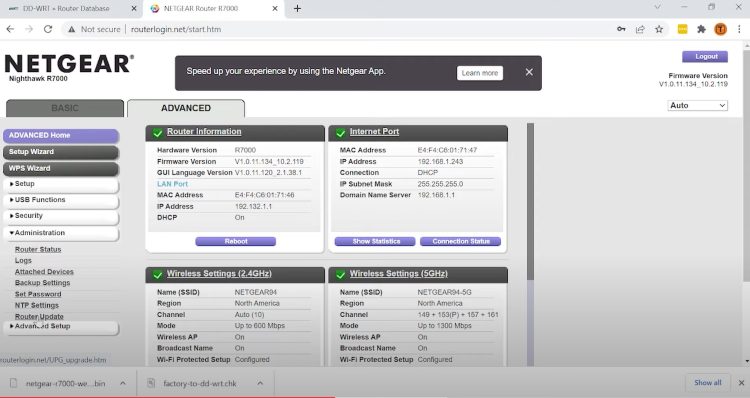Open Chrome three-dot menu
Screen dimensions: 750x398
pos(740,29)
